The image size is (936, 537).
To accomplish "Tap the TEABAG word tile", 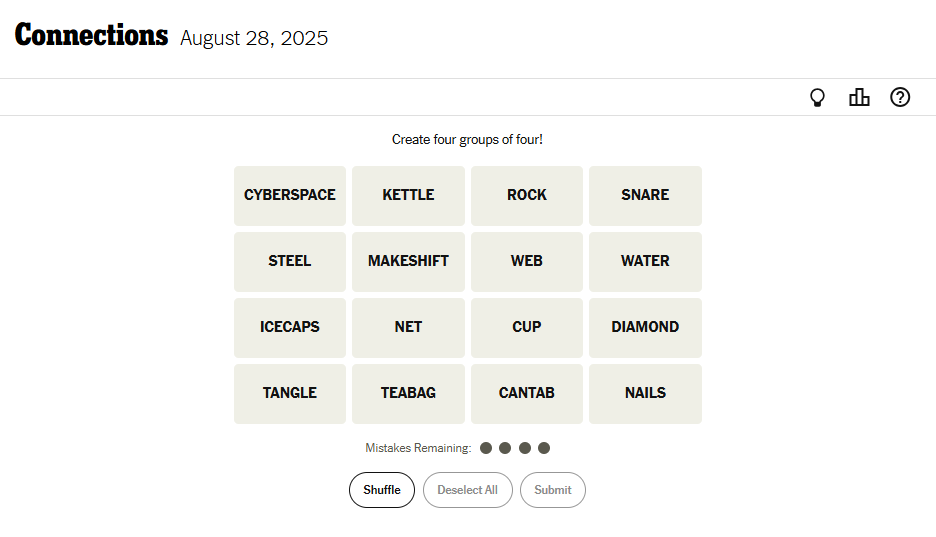I will 408,393.
